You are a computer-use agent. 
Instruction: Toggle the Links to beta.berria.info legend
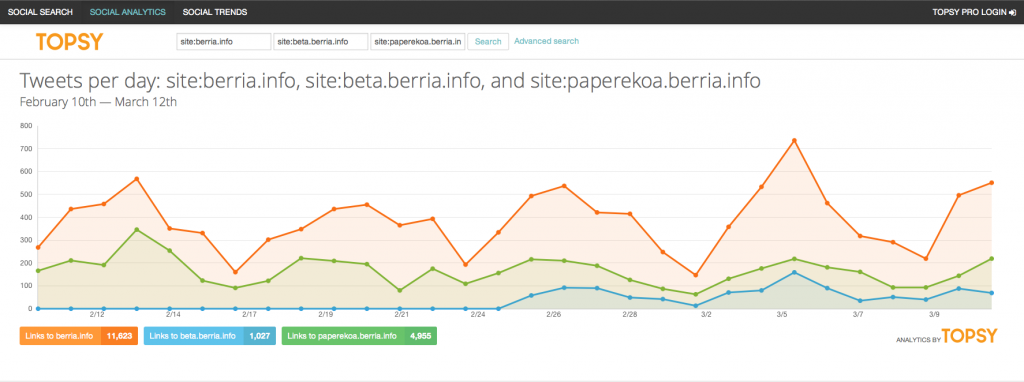(209, 336)
